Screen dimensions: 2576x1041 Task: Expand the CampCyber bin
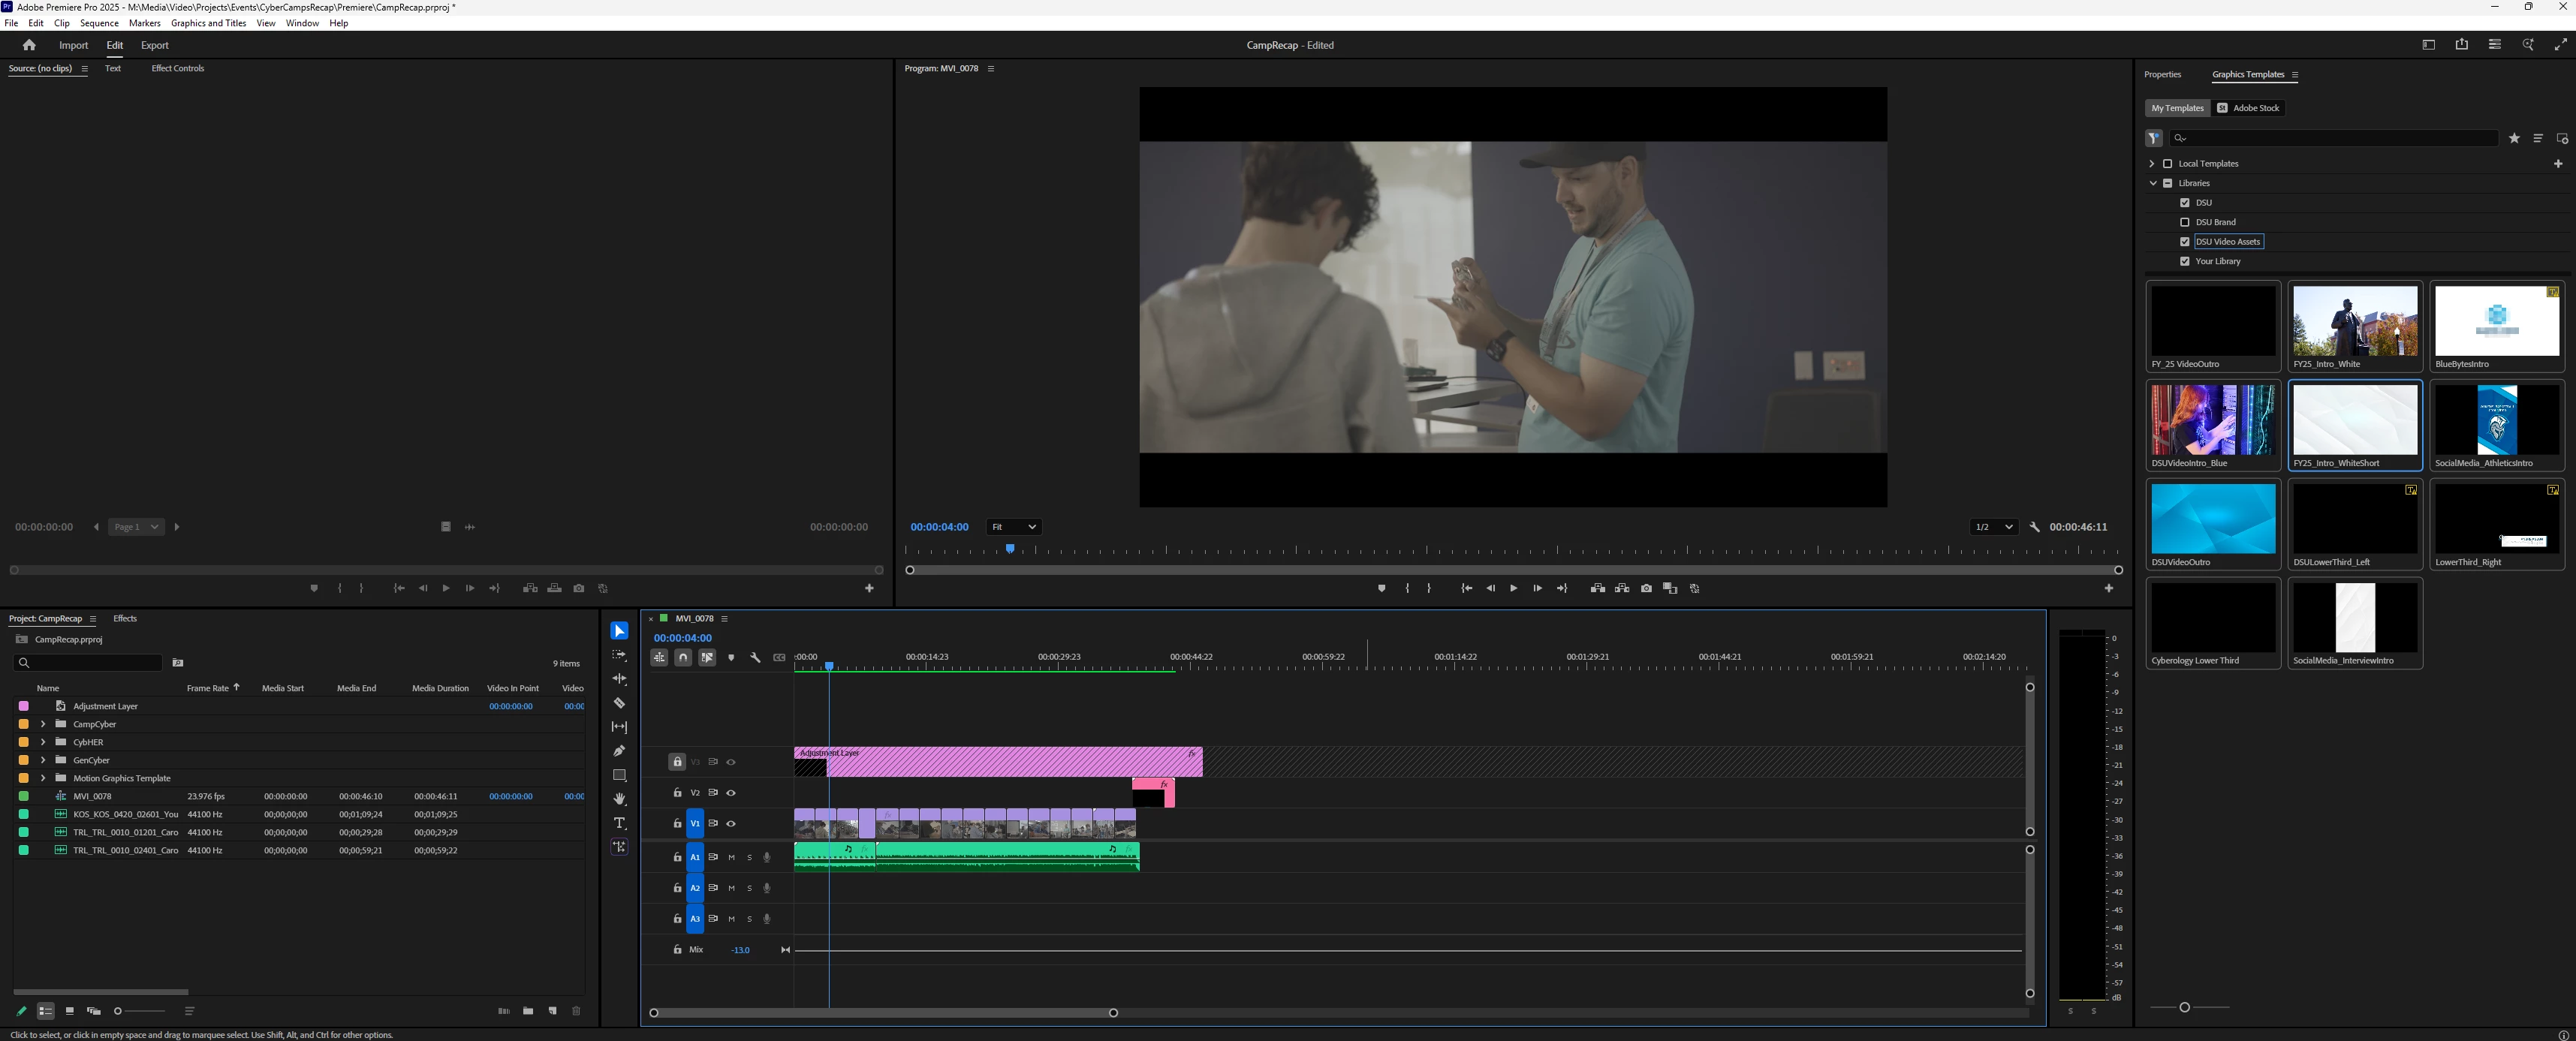[43, 724]
